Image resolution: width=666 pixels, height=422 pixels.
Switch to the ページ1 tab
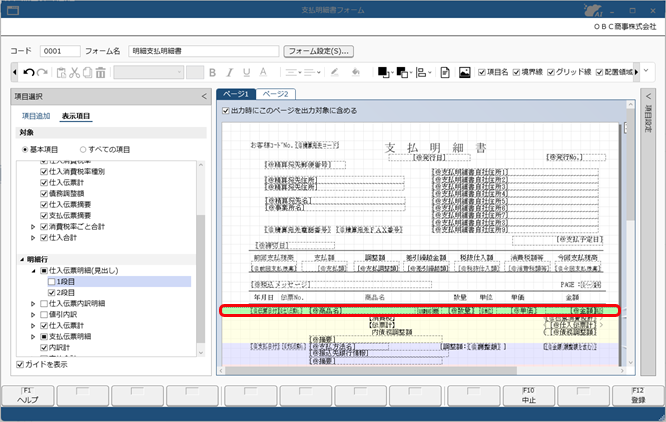click(x=236, y=94)
